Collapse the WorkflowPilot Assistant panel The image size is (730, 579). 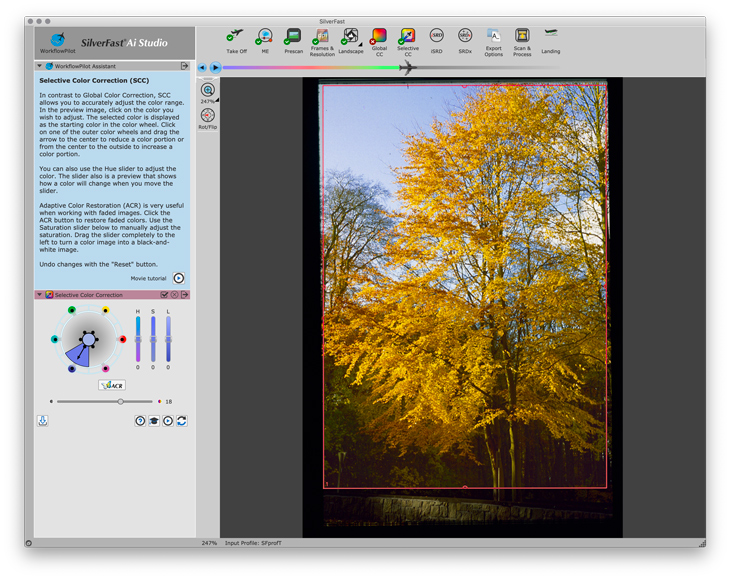click(x=39, y=66)
